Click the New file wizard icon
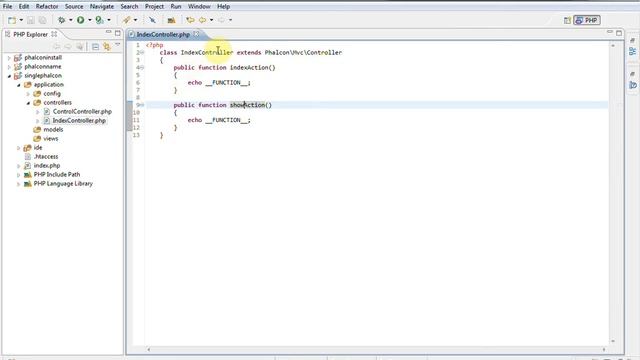Screen dimensions: 640x360 [12, 20]
